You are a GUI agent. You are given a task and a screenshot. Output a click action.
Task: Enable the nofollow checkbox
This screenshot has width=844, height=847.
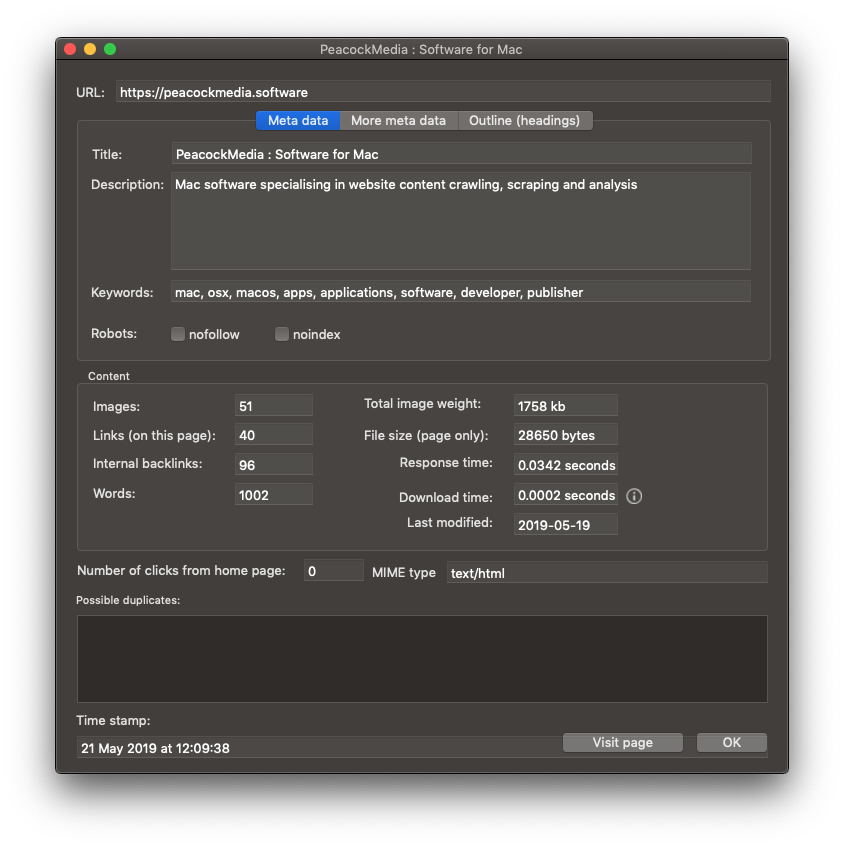point(178,334)
